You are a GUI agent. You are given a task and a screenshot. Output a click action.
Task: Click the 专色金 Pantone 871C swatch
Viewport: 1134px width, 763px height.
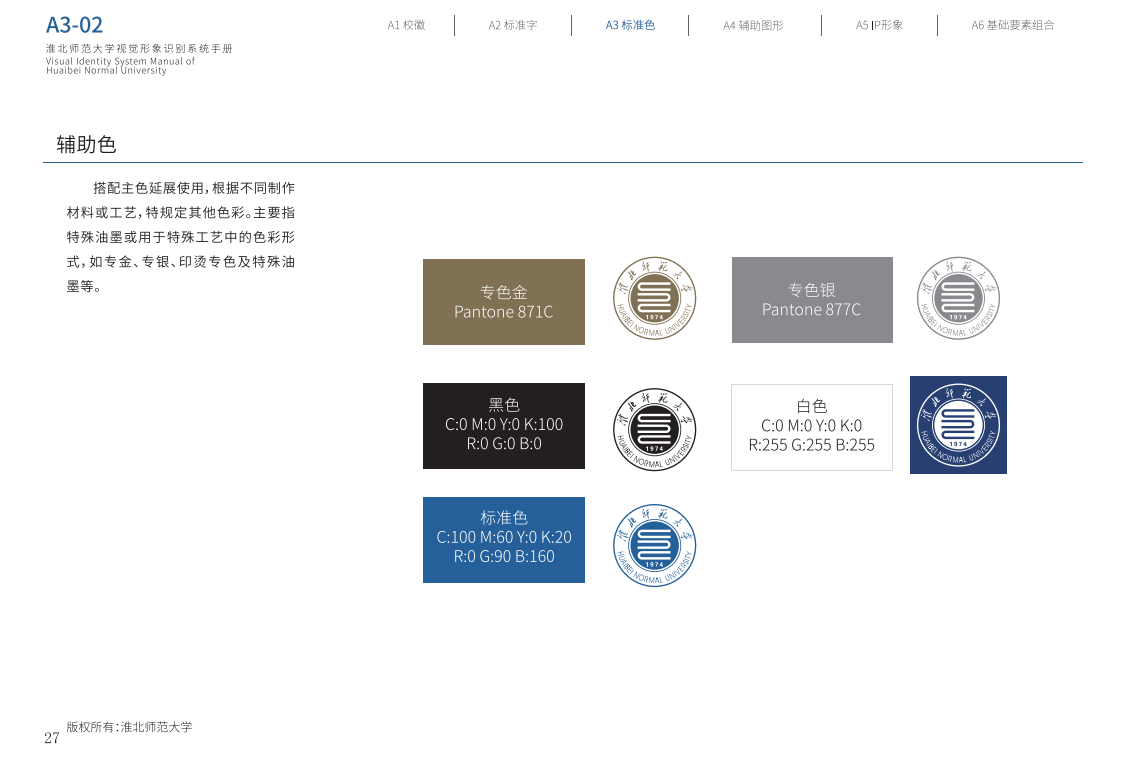coord(503,302)
